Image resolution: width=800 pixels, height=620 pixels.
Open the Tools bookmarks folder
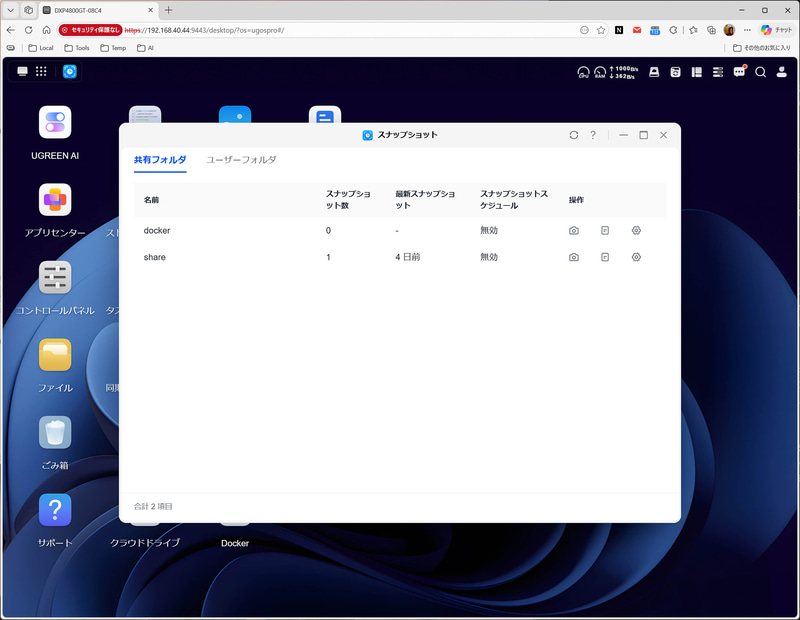pyautogui.click(x=77, y=48)
